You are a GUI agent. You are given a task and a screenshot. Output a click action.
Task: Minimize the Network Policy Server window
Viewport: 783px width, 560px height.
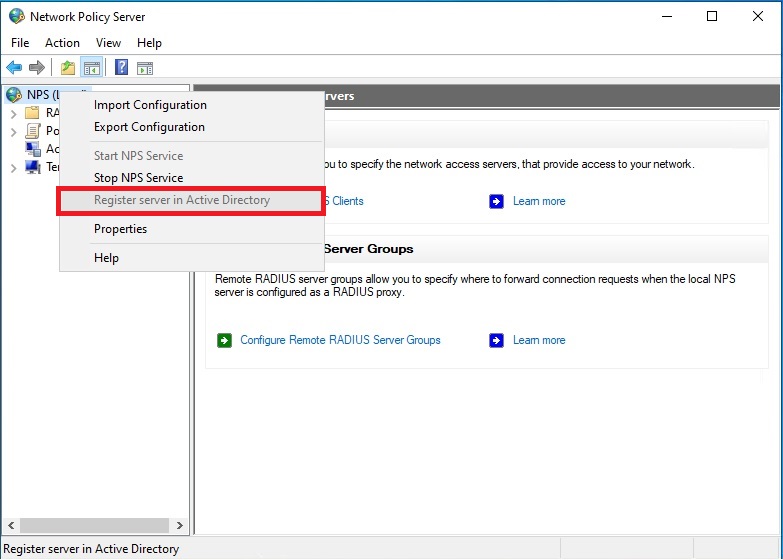(x=667, y=16)
